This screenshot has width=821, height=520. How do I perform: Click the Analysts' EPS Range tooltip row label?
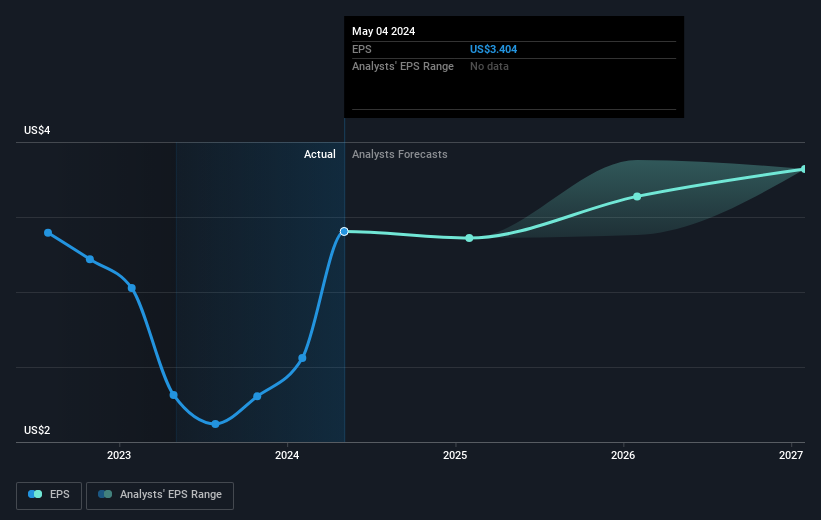[403, 67]
